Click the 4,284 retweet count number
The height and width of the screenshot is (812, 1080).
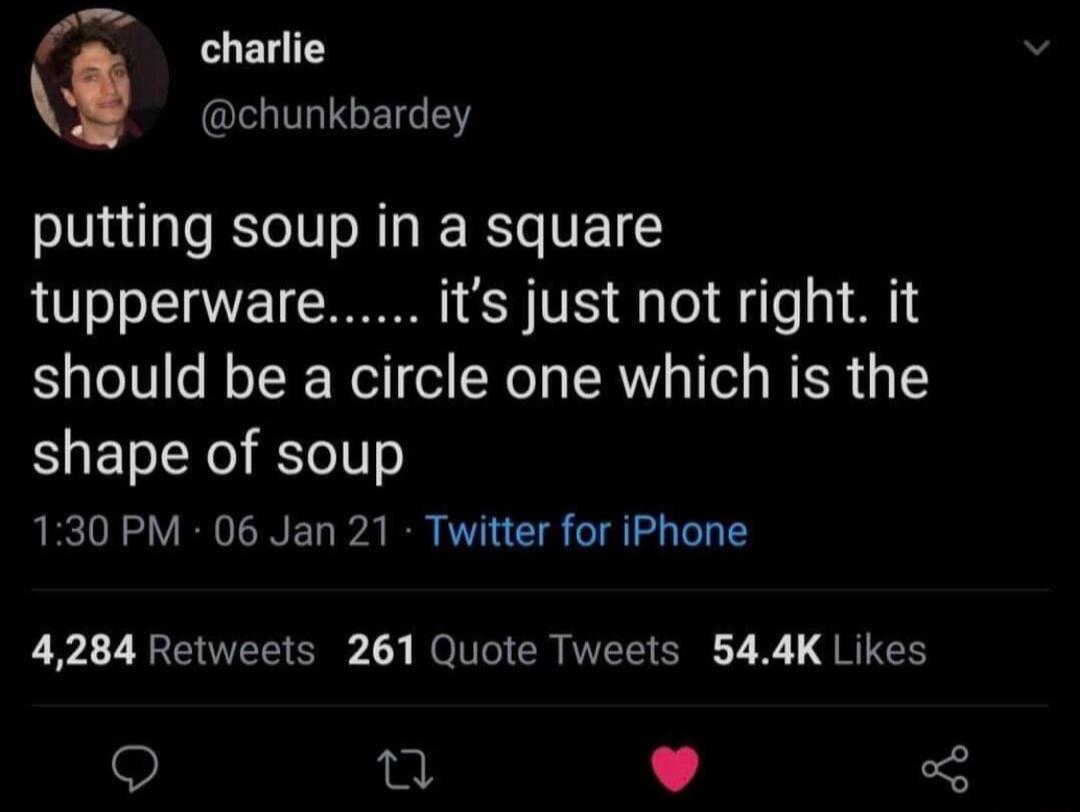[x=83, y=651]
